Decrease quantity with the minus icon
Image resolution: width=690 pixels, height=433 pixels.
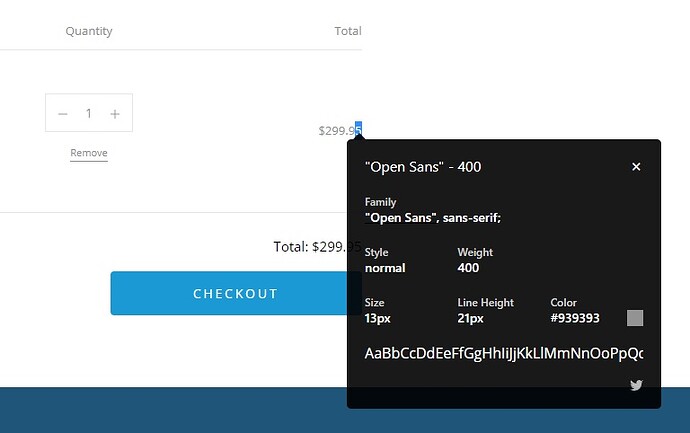(62, 114)
